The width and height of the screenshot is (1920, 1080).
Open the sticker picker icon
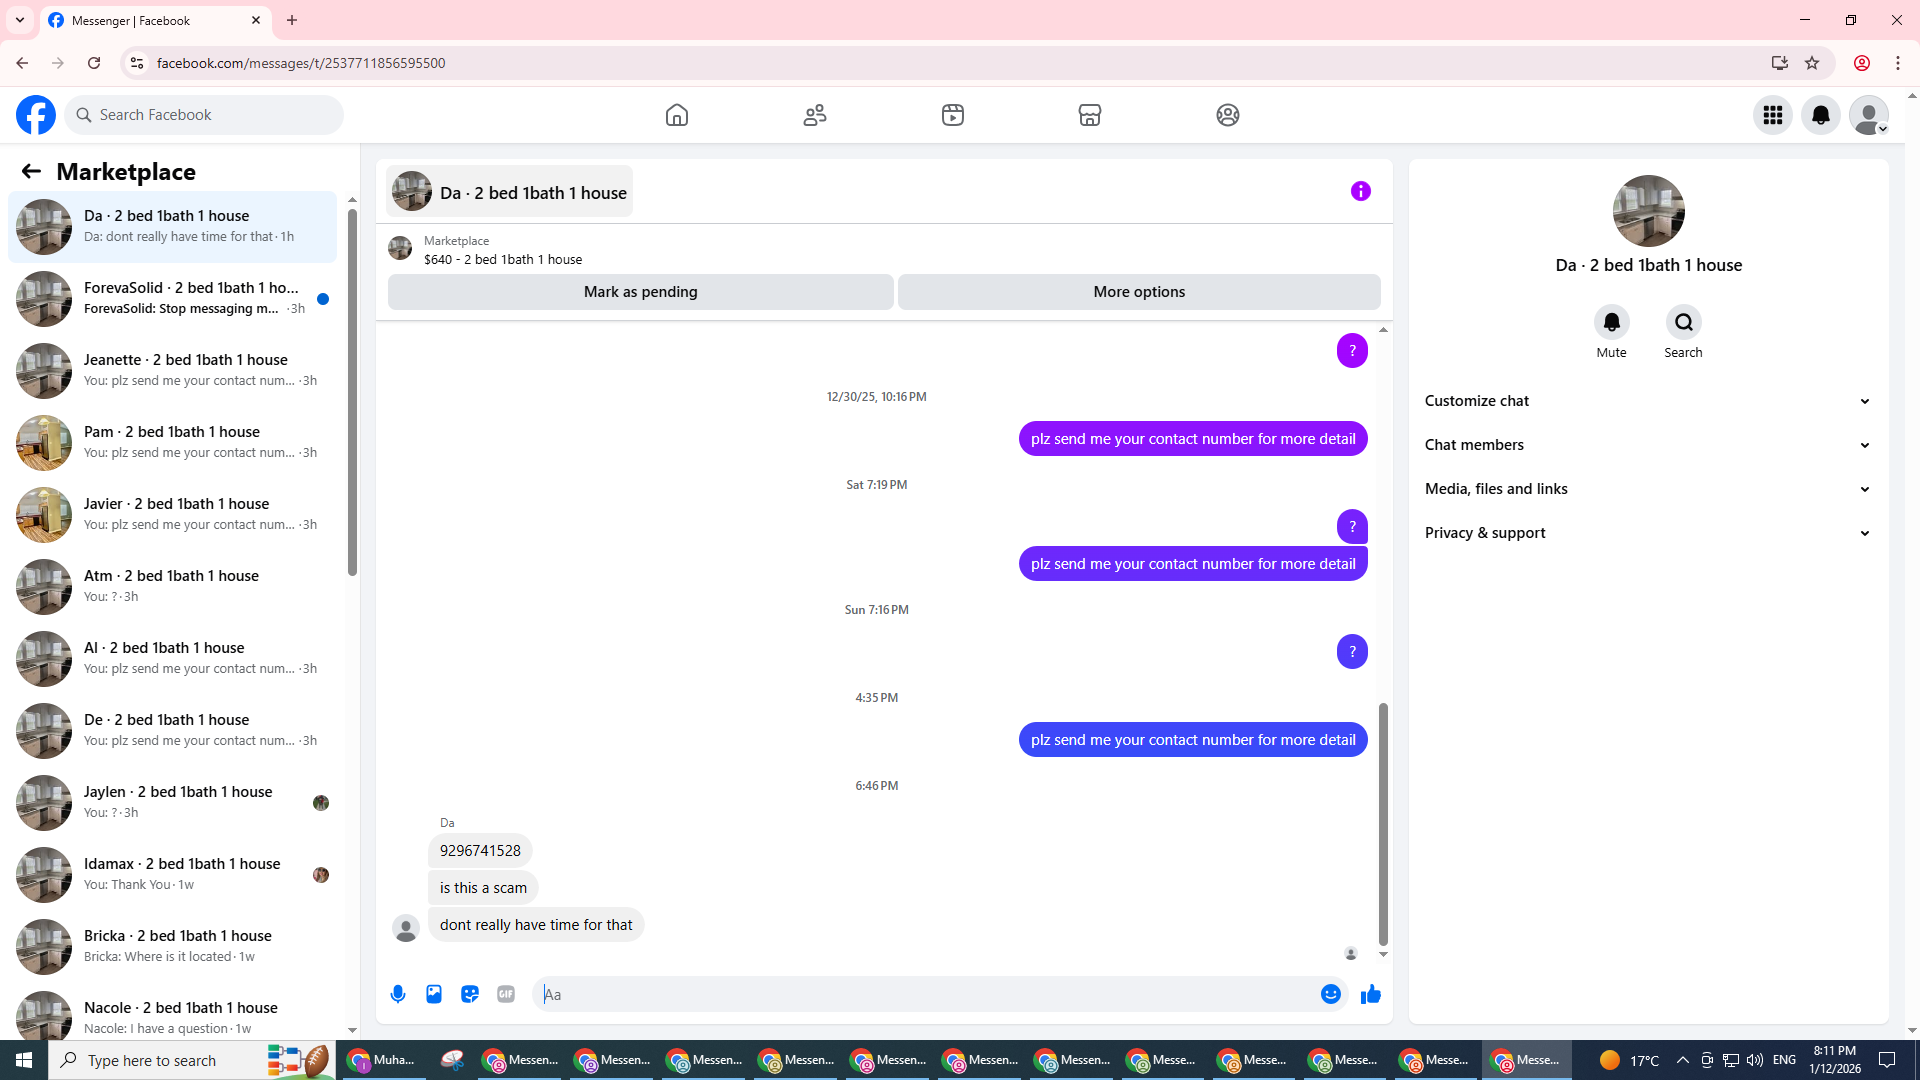[x=470, y=994]
